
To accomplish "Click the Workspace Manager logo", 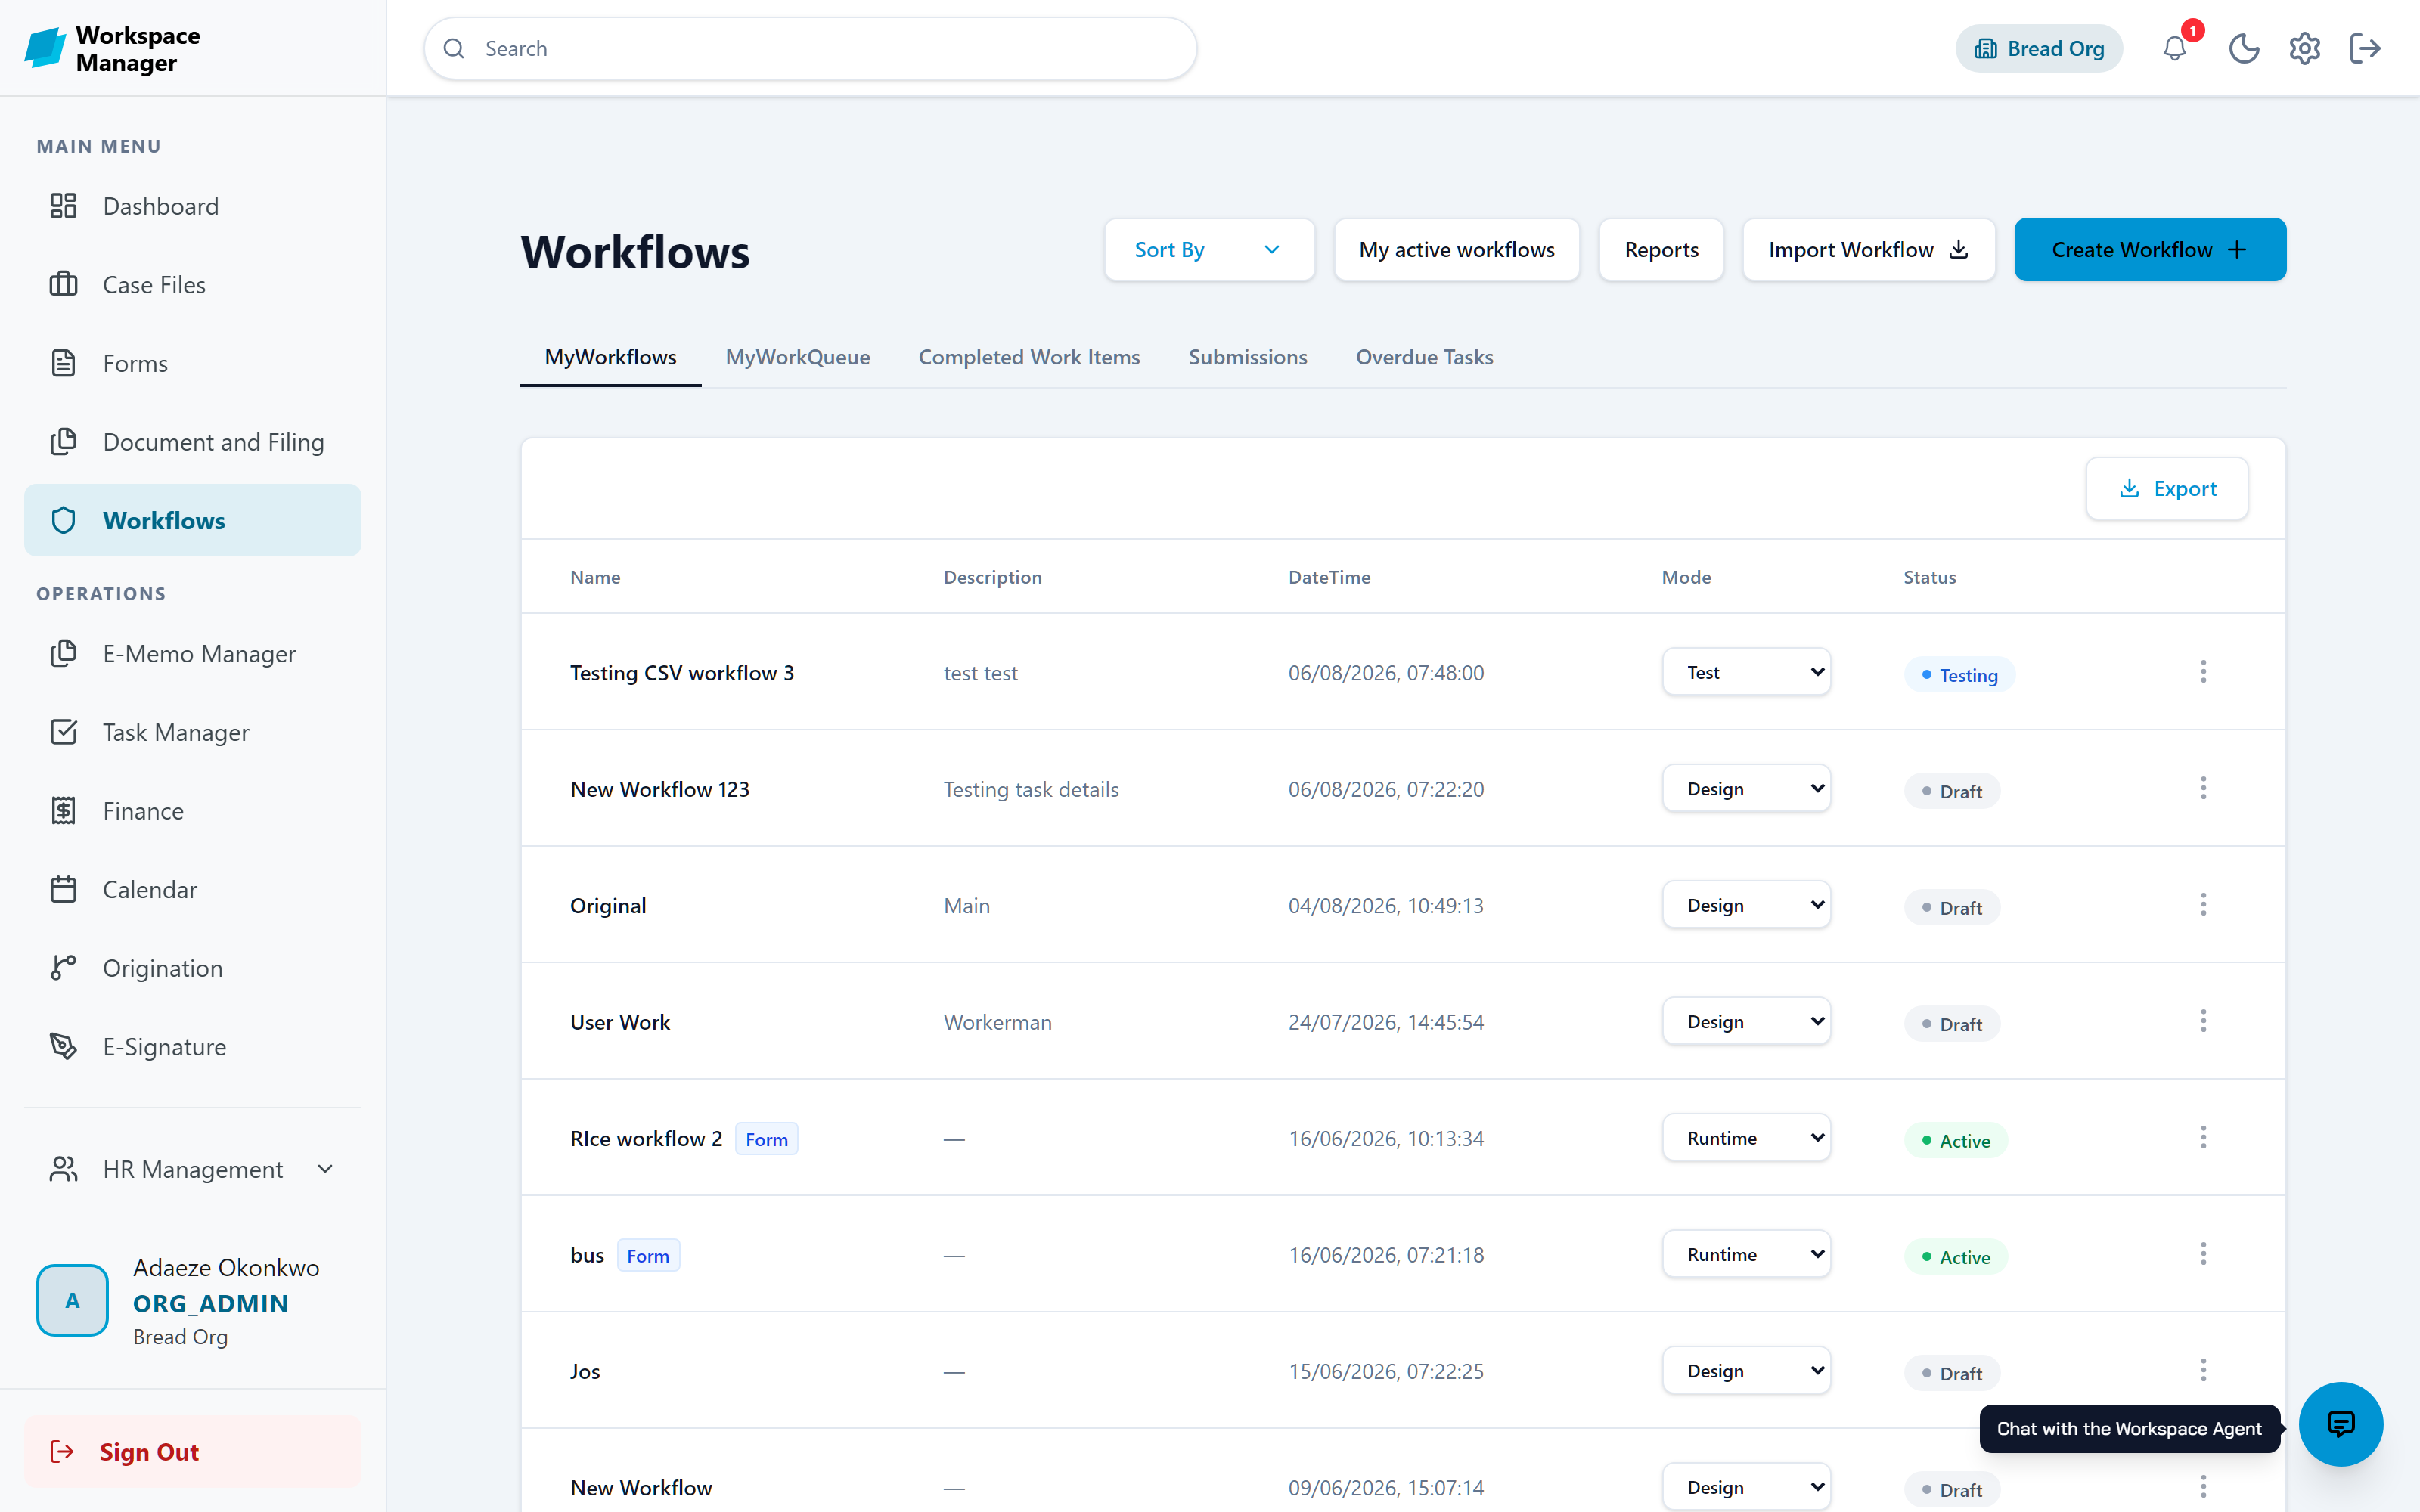I will (113, 48).
